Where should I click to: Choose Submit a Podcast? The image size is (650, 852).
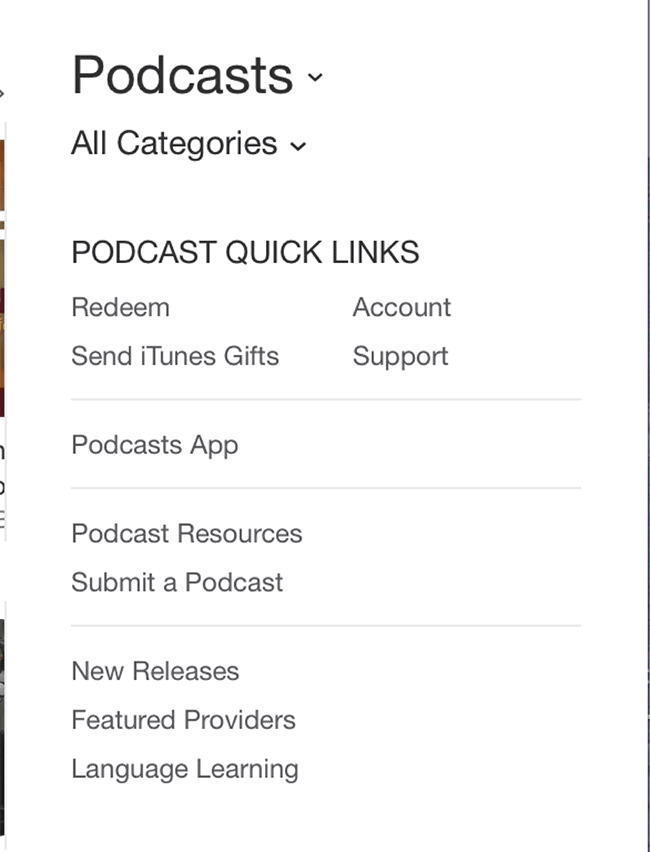pos(177,582)
